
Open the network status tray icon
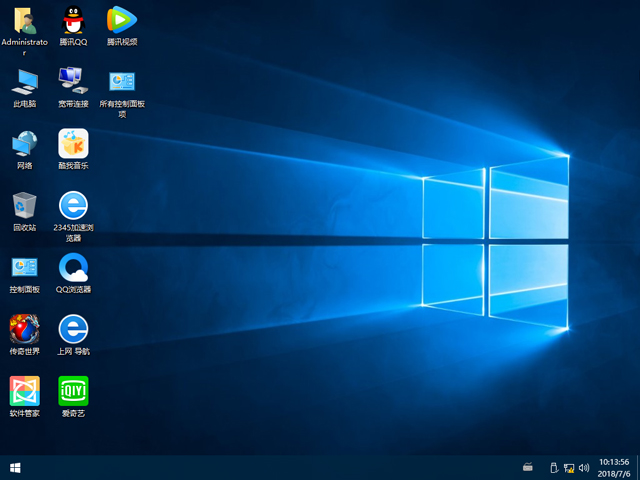click(569, 467)
